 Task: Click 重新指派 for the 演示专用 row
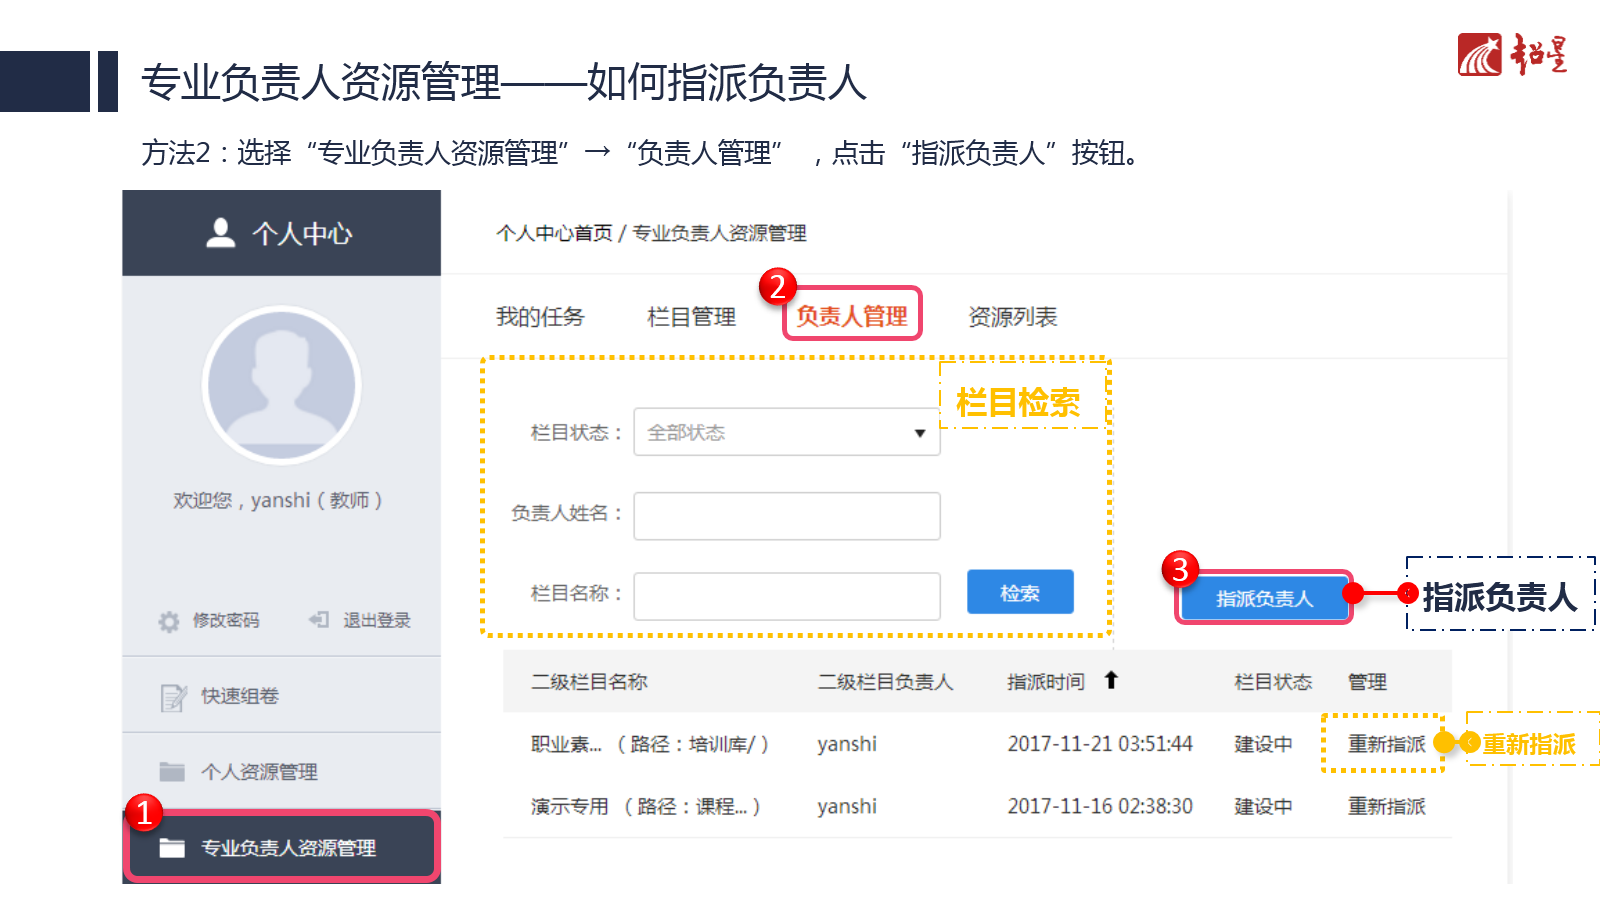click(1386, 806)
